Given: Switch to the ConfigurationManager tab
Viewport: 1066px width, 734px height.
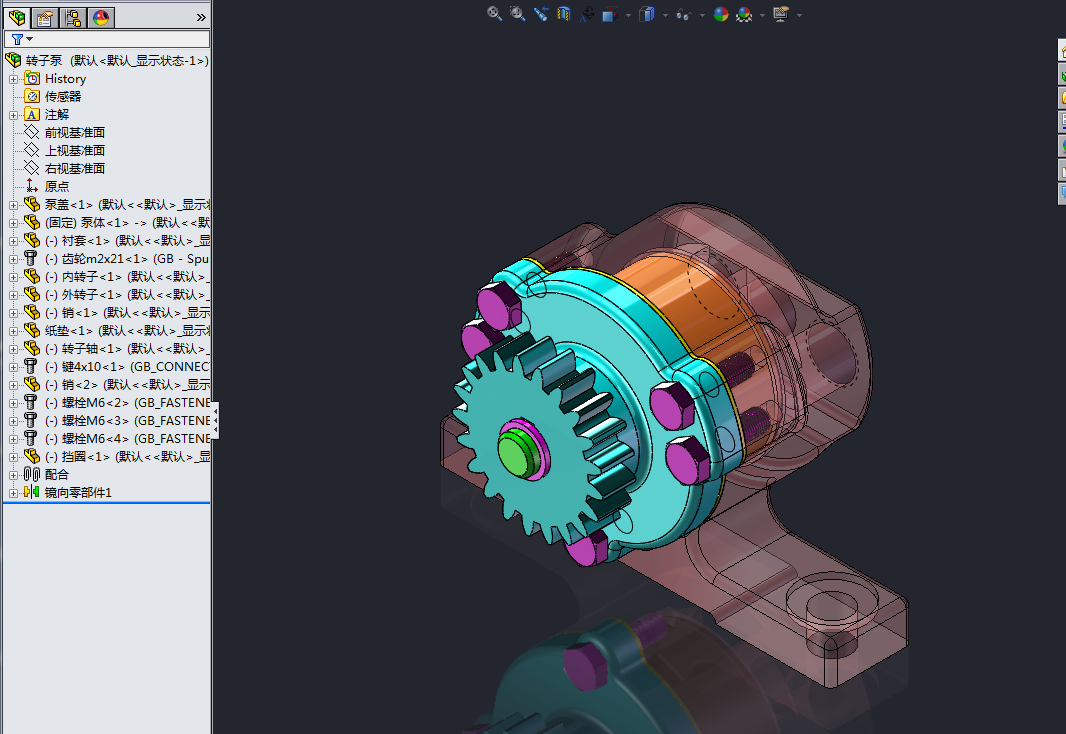Looking at the screenshot, I should pos(73,18).
